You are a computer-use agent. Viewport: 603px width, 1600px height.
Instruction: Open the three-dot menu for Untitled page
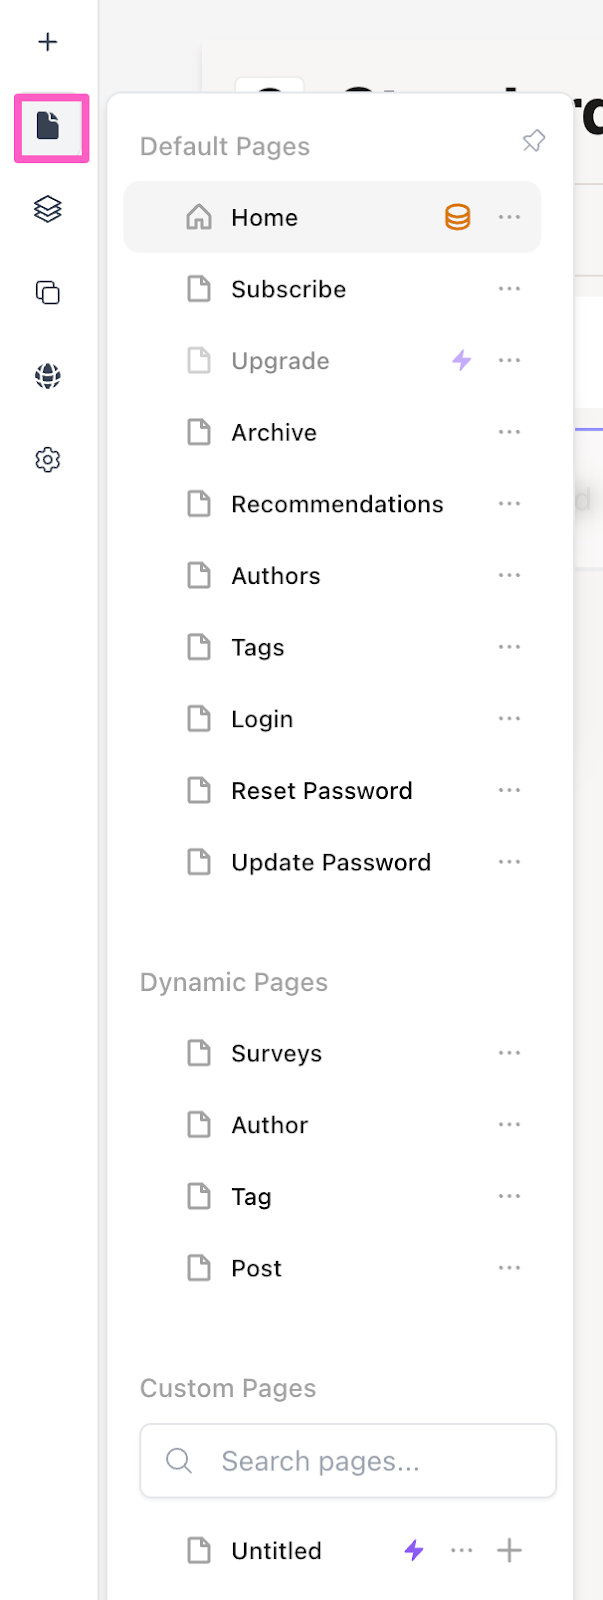(x=461, y=1551)
